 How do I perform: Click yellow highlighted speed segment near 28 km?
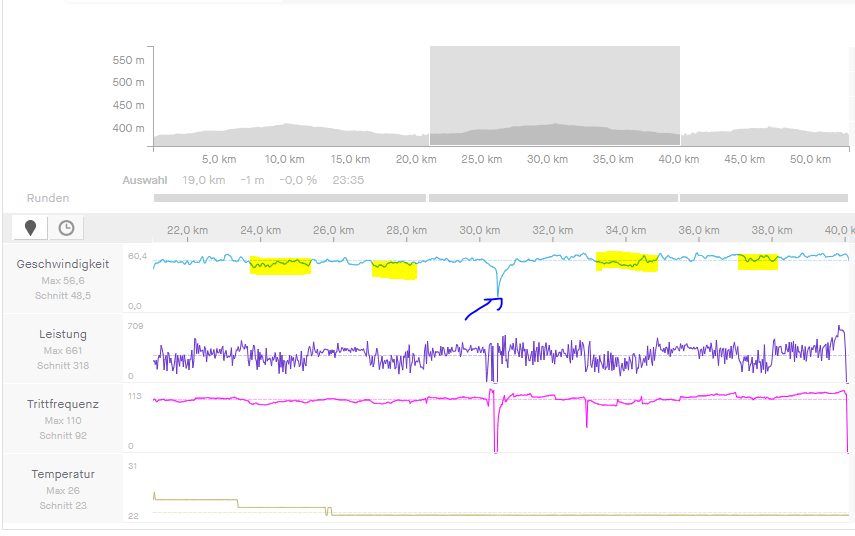394,269
